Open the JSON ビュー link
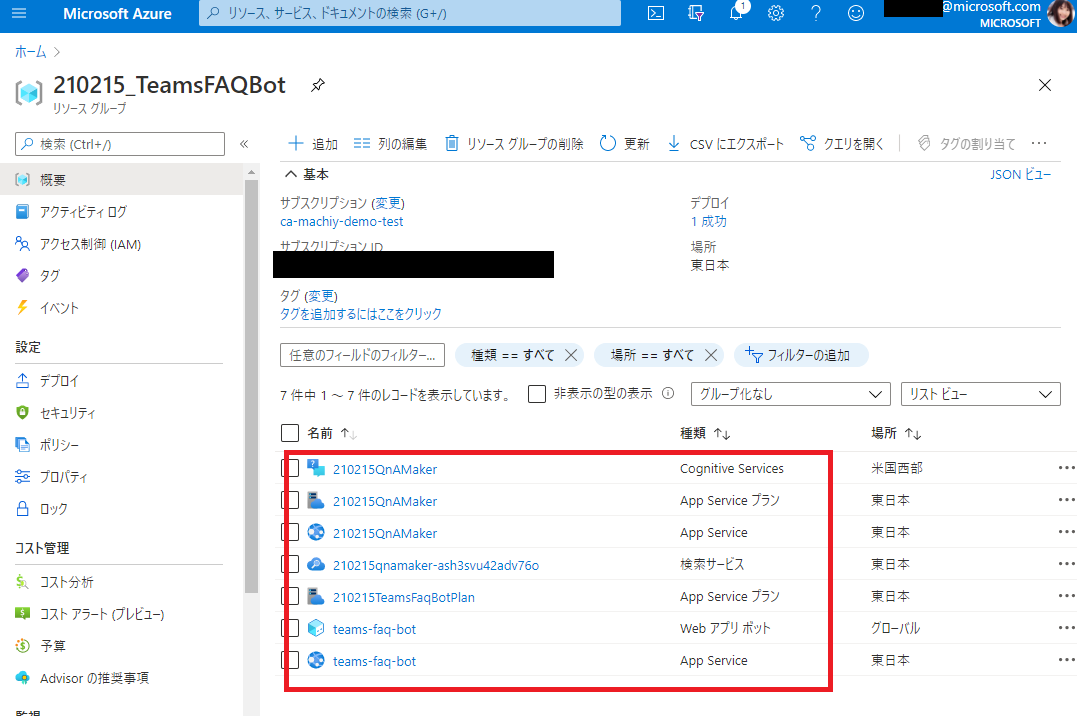Viewport: 1077px width, 716px height. tap(1021, 173)
